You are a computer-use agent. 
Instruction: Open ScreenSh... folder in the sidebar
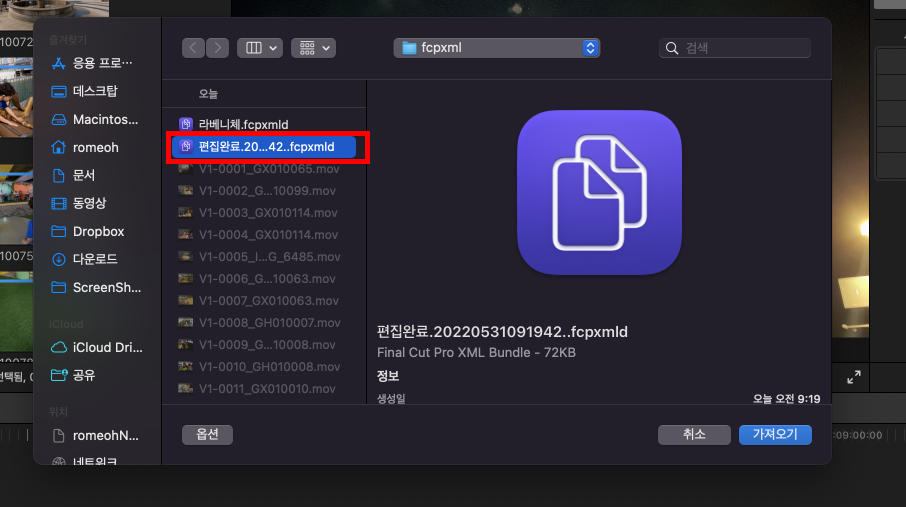(x=96, y=287)
